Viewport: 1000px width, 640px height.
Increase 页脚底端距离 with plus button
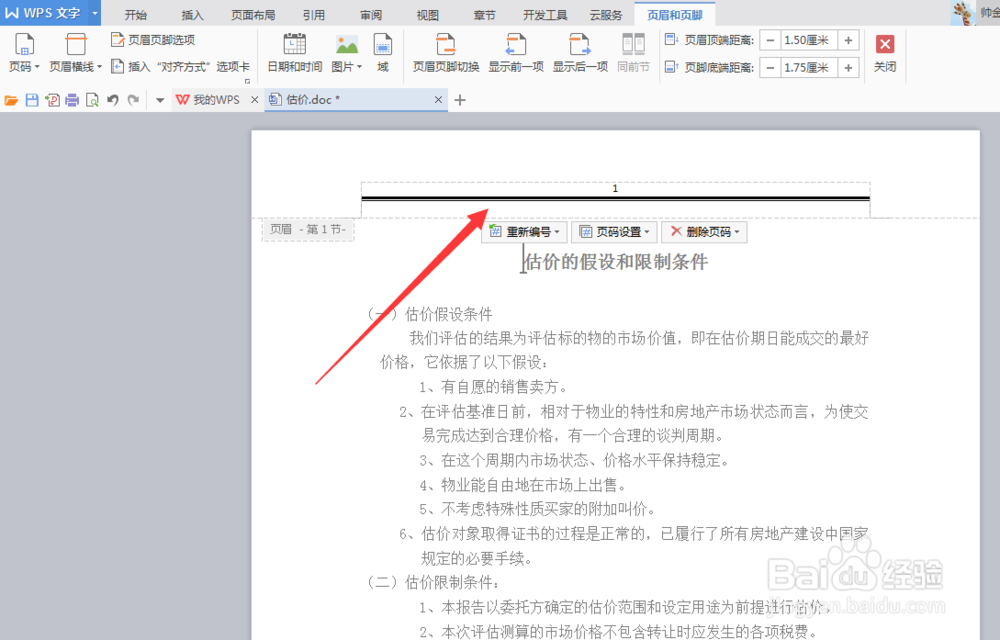coord(848,68)
